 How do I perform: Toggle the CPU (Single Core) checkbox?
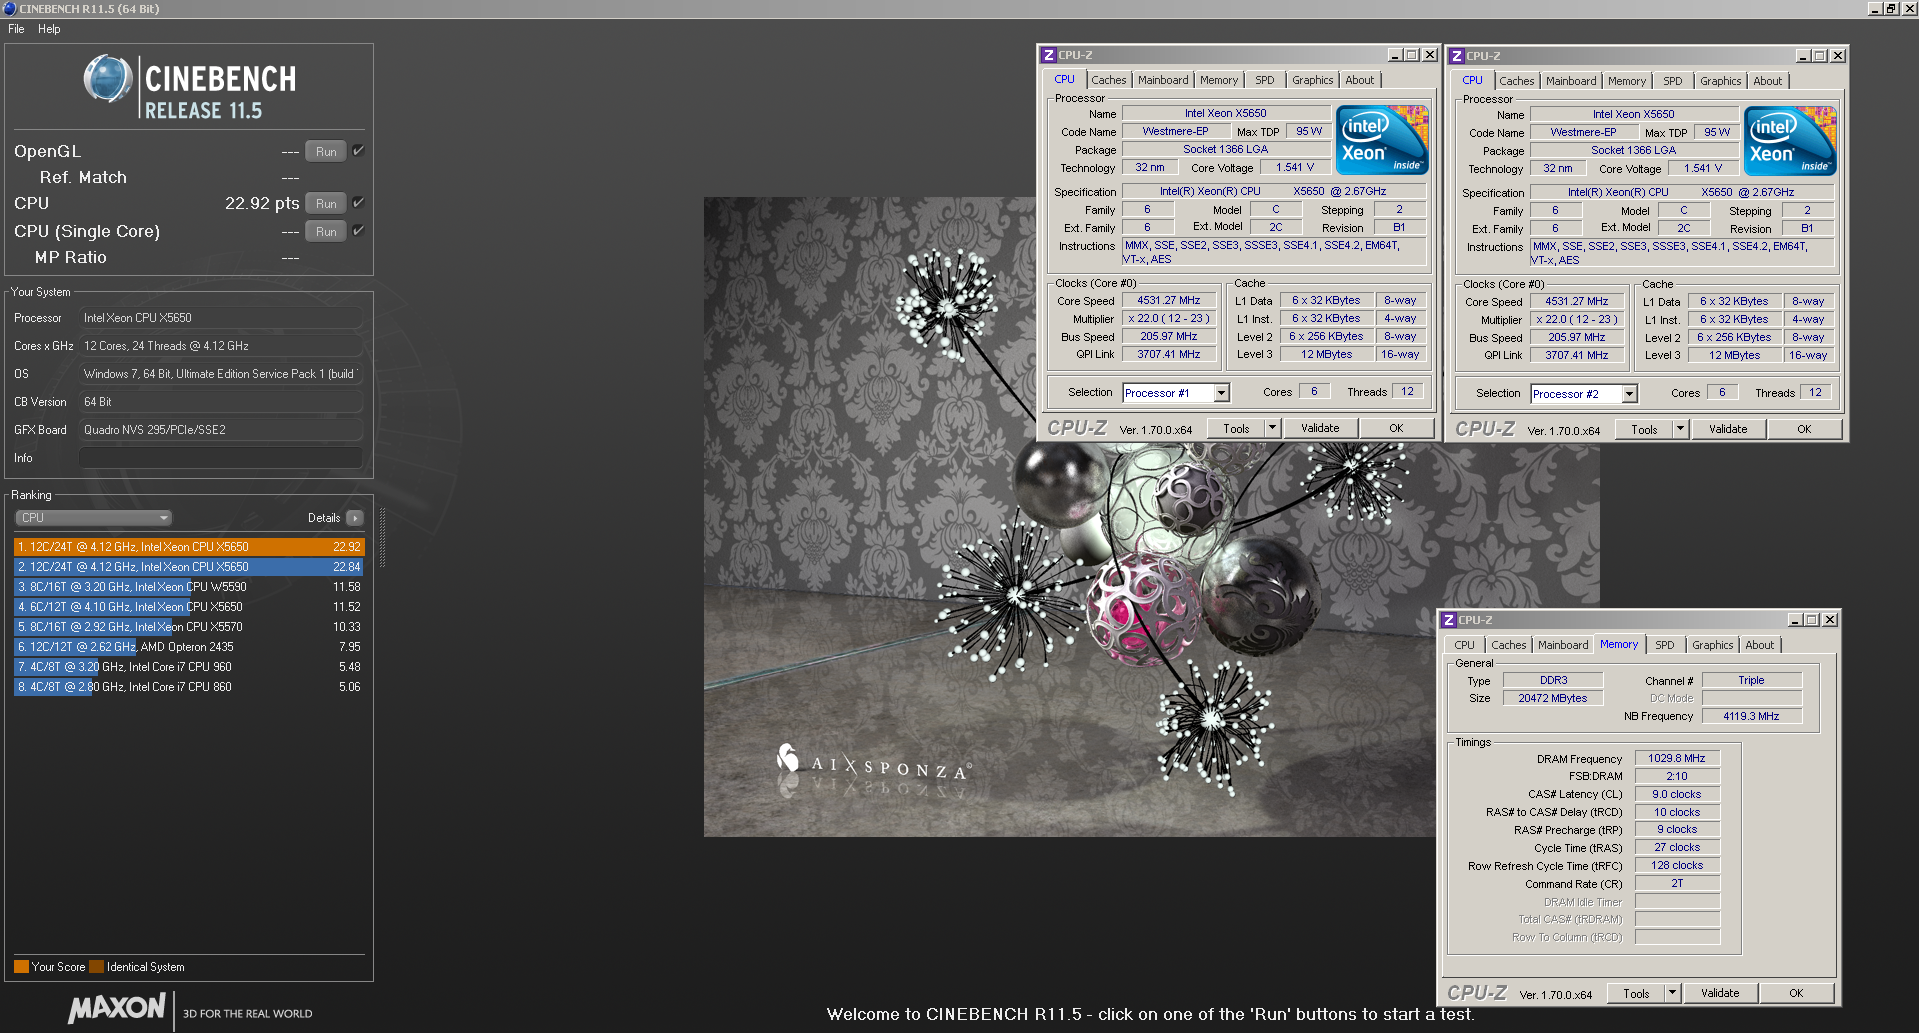[x=358, y=231]
